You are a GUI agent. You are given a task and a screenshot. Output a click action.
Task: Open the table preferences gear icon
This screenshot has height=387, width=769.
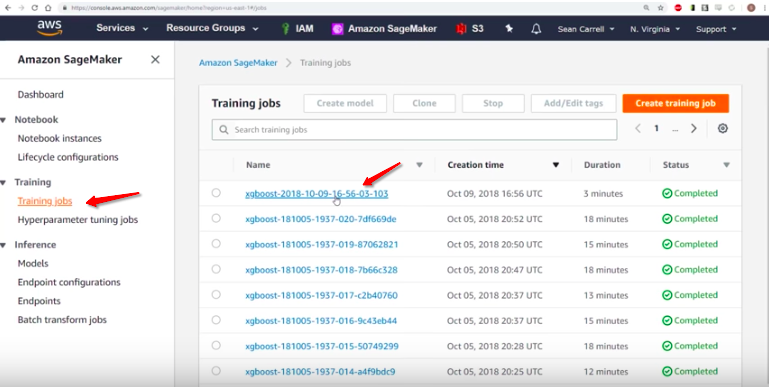722,129
